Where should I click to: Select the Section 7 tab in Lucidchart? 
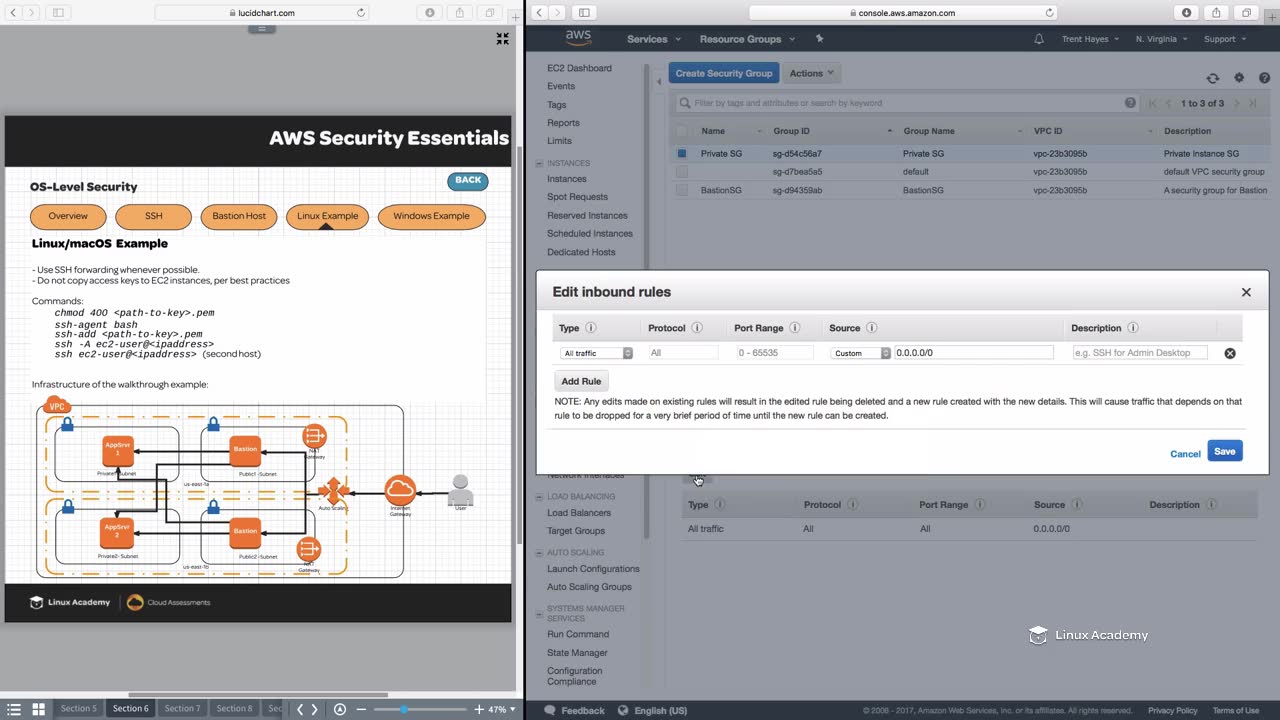click(x=182, y=709)
